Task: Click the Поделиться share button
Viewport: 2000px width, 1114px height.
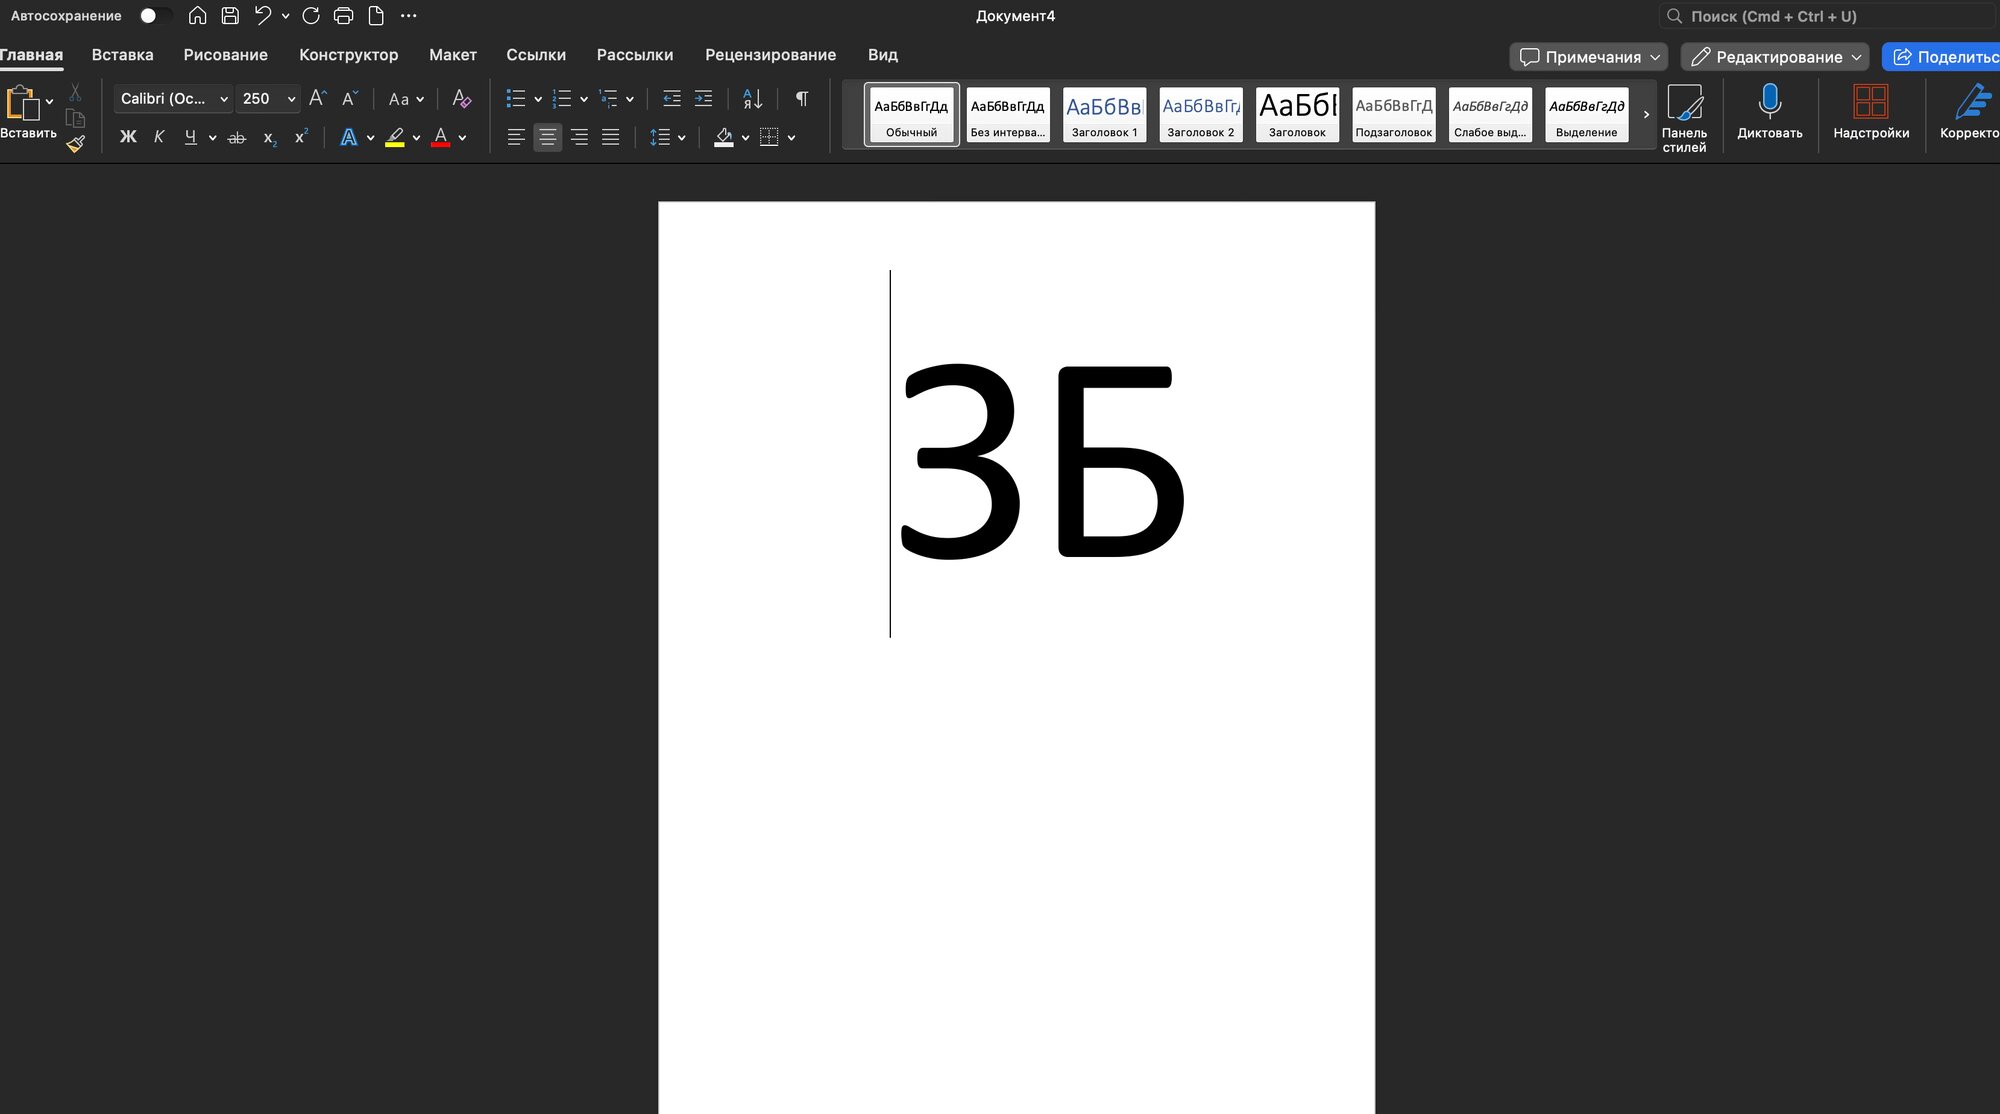Action: point(1941,57)
